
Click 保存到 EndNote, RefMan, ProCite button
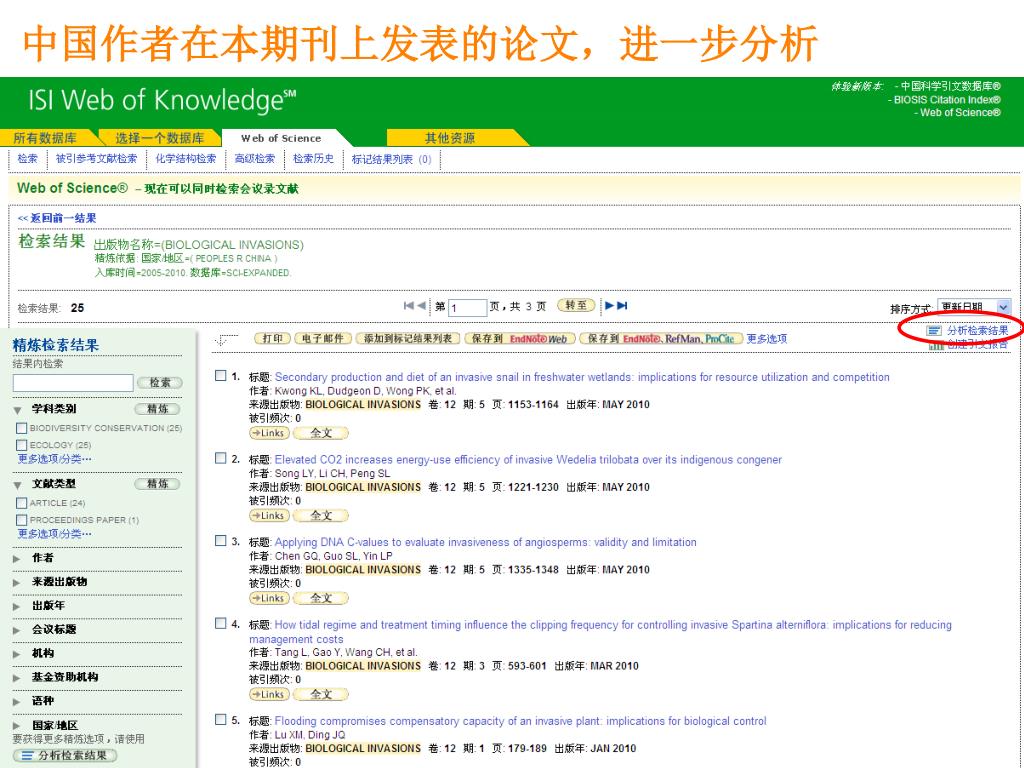tap(662, 338)
